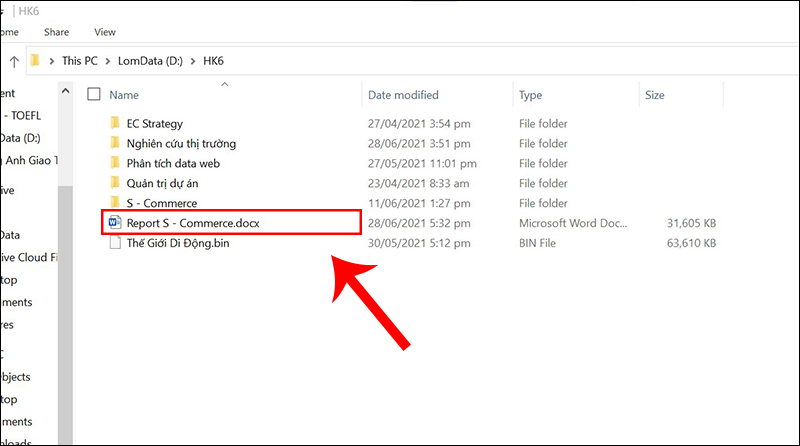Screen dimensions: 800x446
Task: Select the file name Thế Giới Di Động.bin
Action: tap(178, 243)
